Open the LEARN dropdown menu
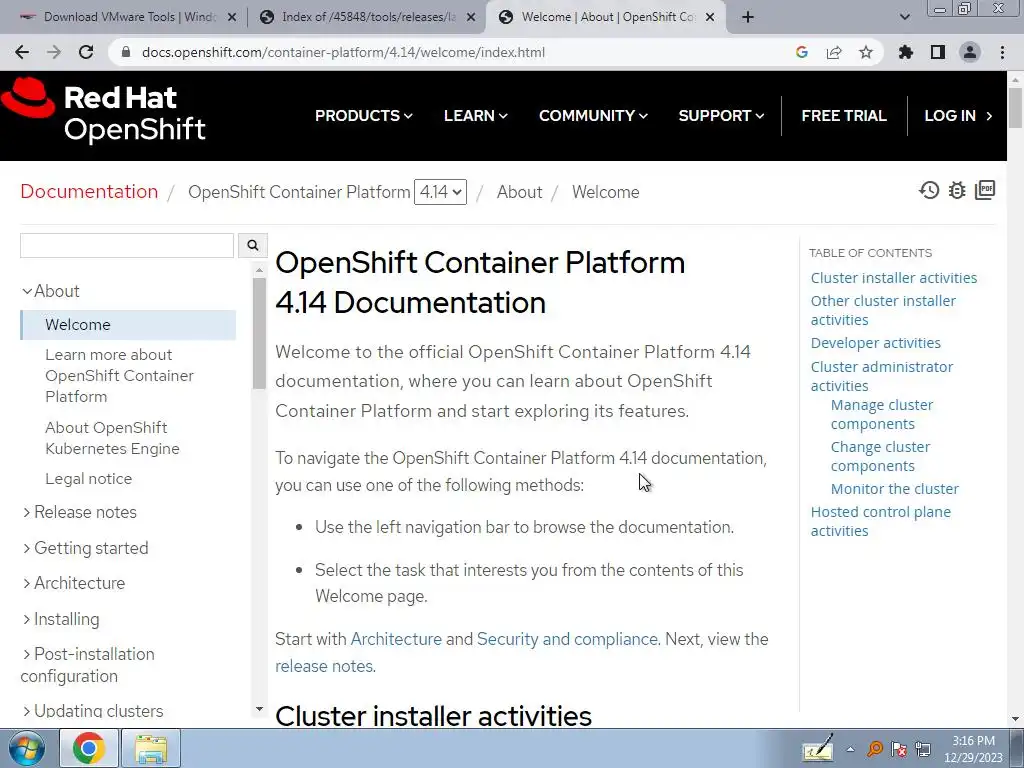This screenshot has width=1024, height=768. [475, 116]
